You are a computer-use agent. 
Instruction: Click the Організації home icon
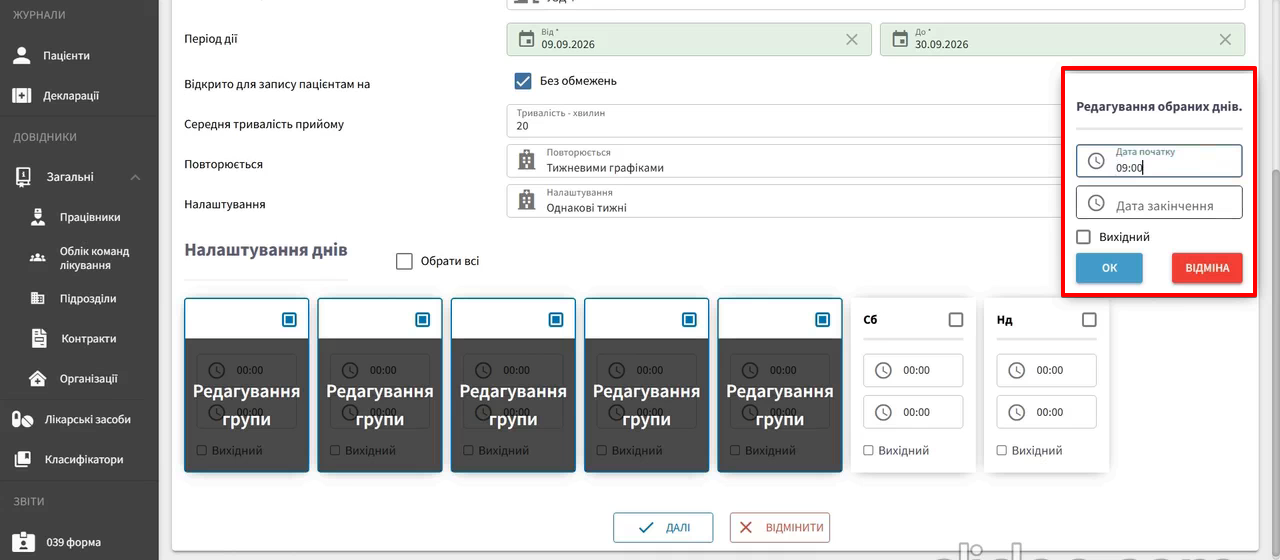pyautogui.click(x=38, y=379)
